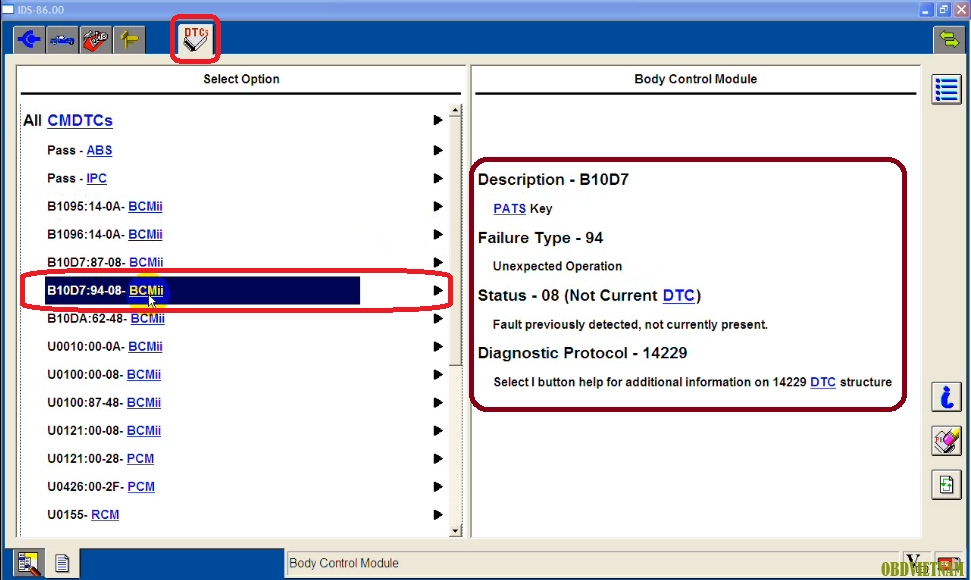Click the Diagnostic Protocol - 14229 heading
The height and width of the screenshot is (580, 971).
point(582,353)
